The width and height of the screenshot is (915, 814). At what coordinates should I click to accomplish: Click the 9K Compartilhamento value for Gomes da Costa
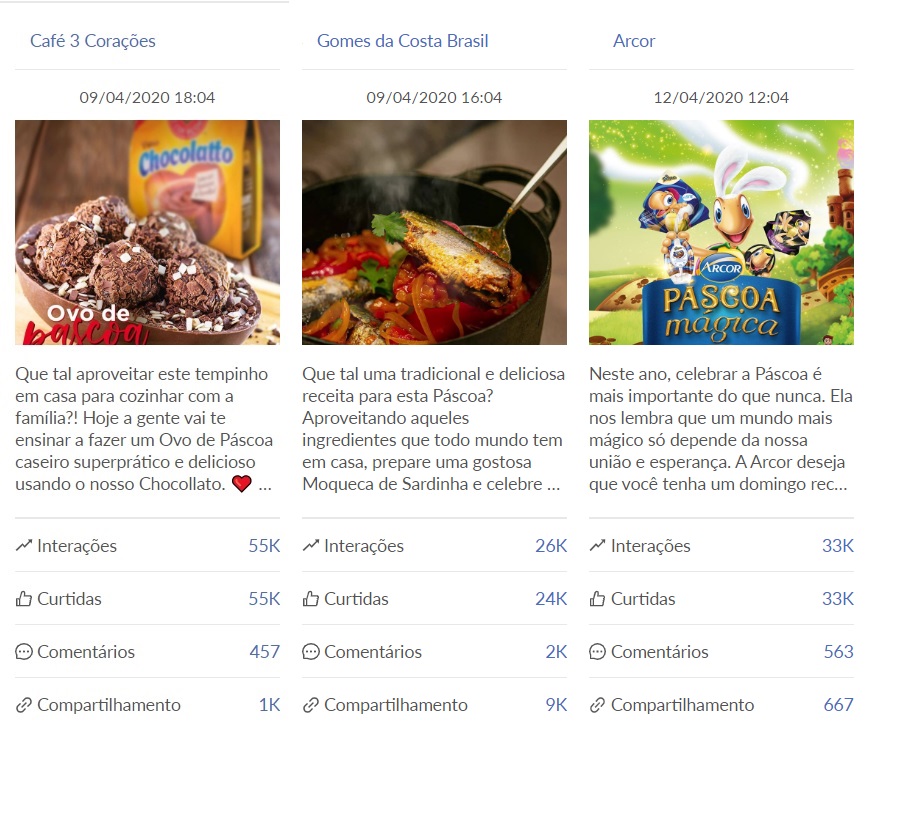[556, 705]
